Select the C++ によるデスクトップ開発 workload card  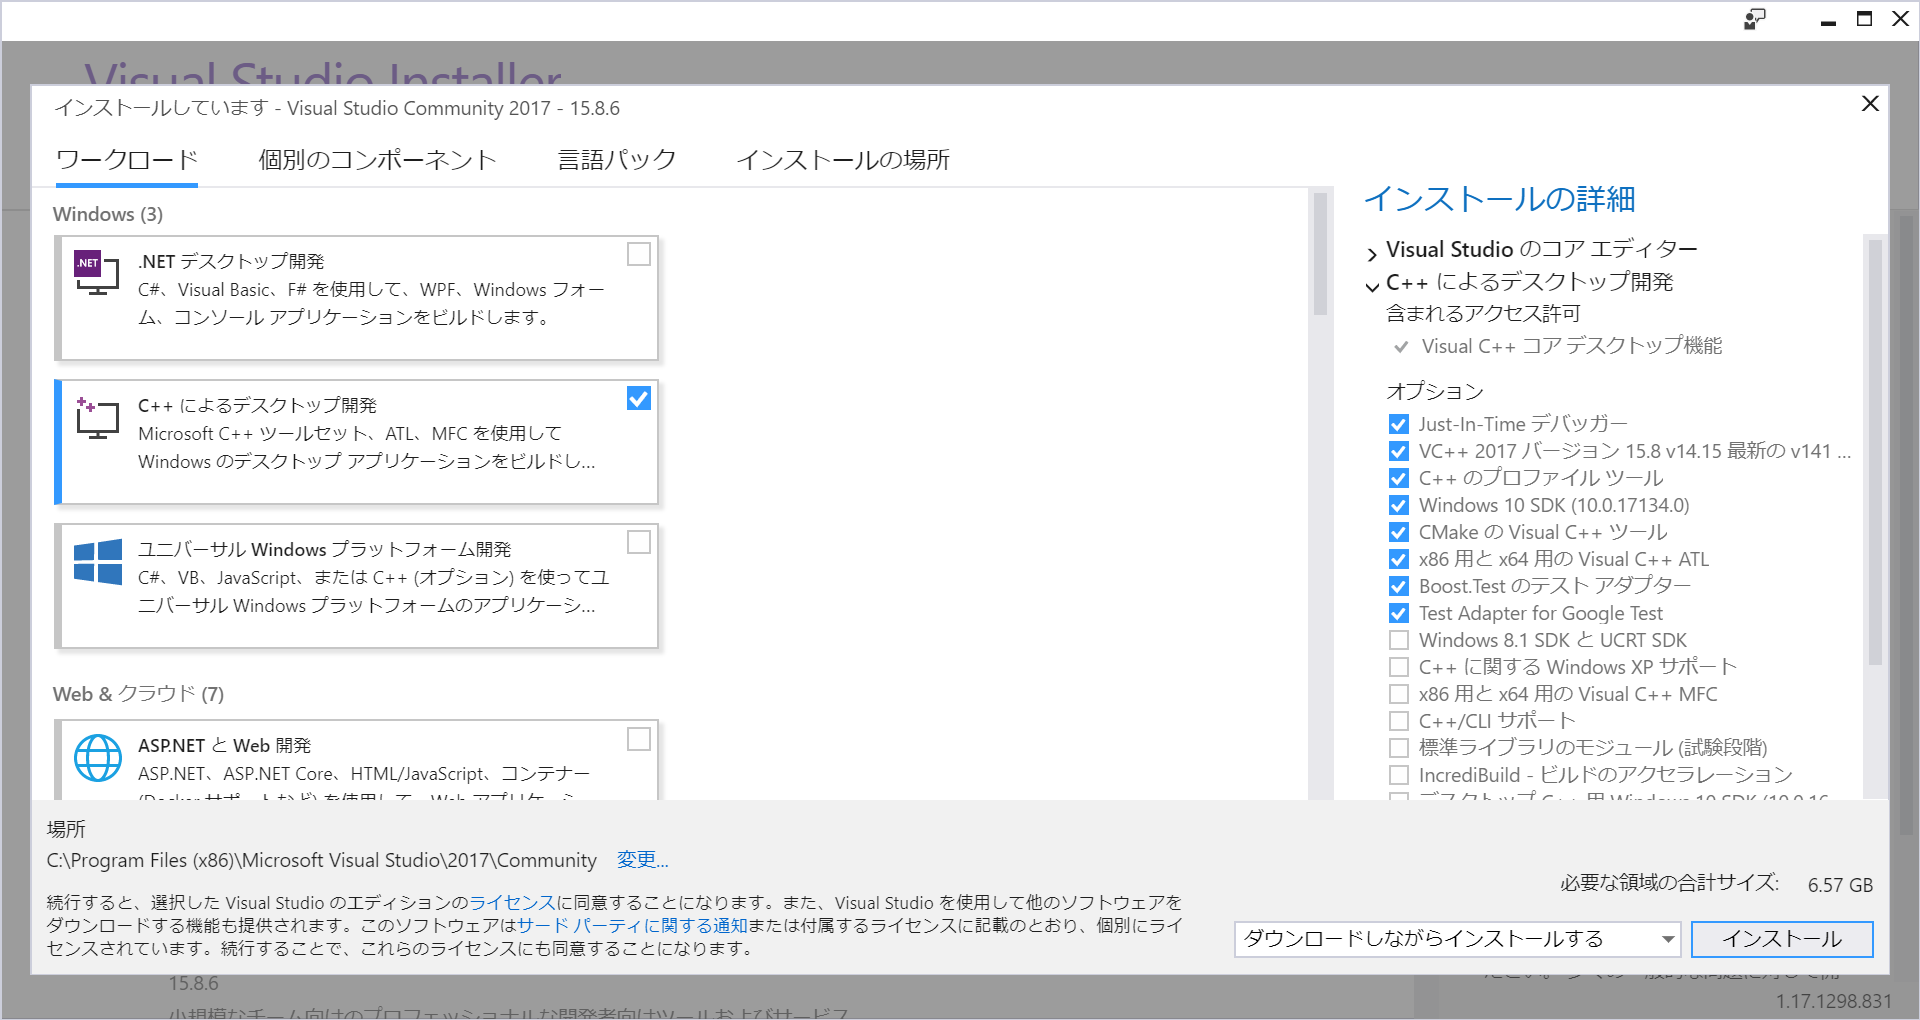[357, 442]
